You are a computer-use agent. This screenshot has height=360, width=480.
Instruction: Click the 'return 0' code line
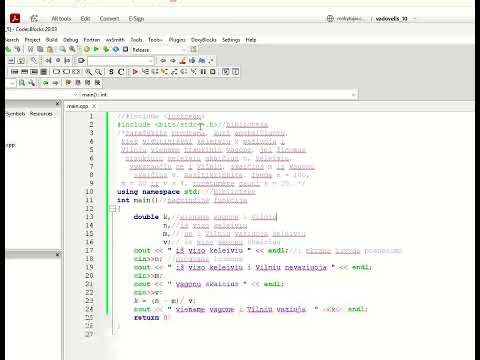152,317
